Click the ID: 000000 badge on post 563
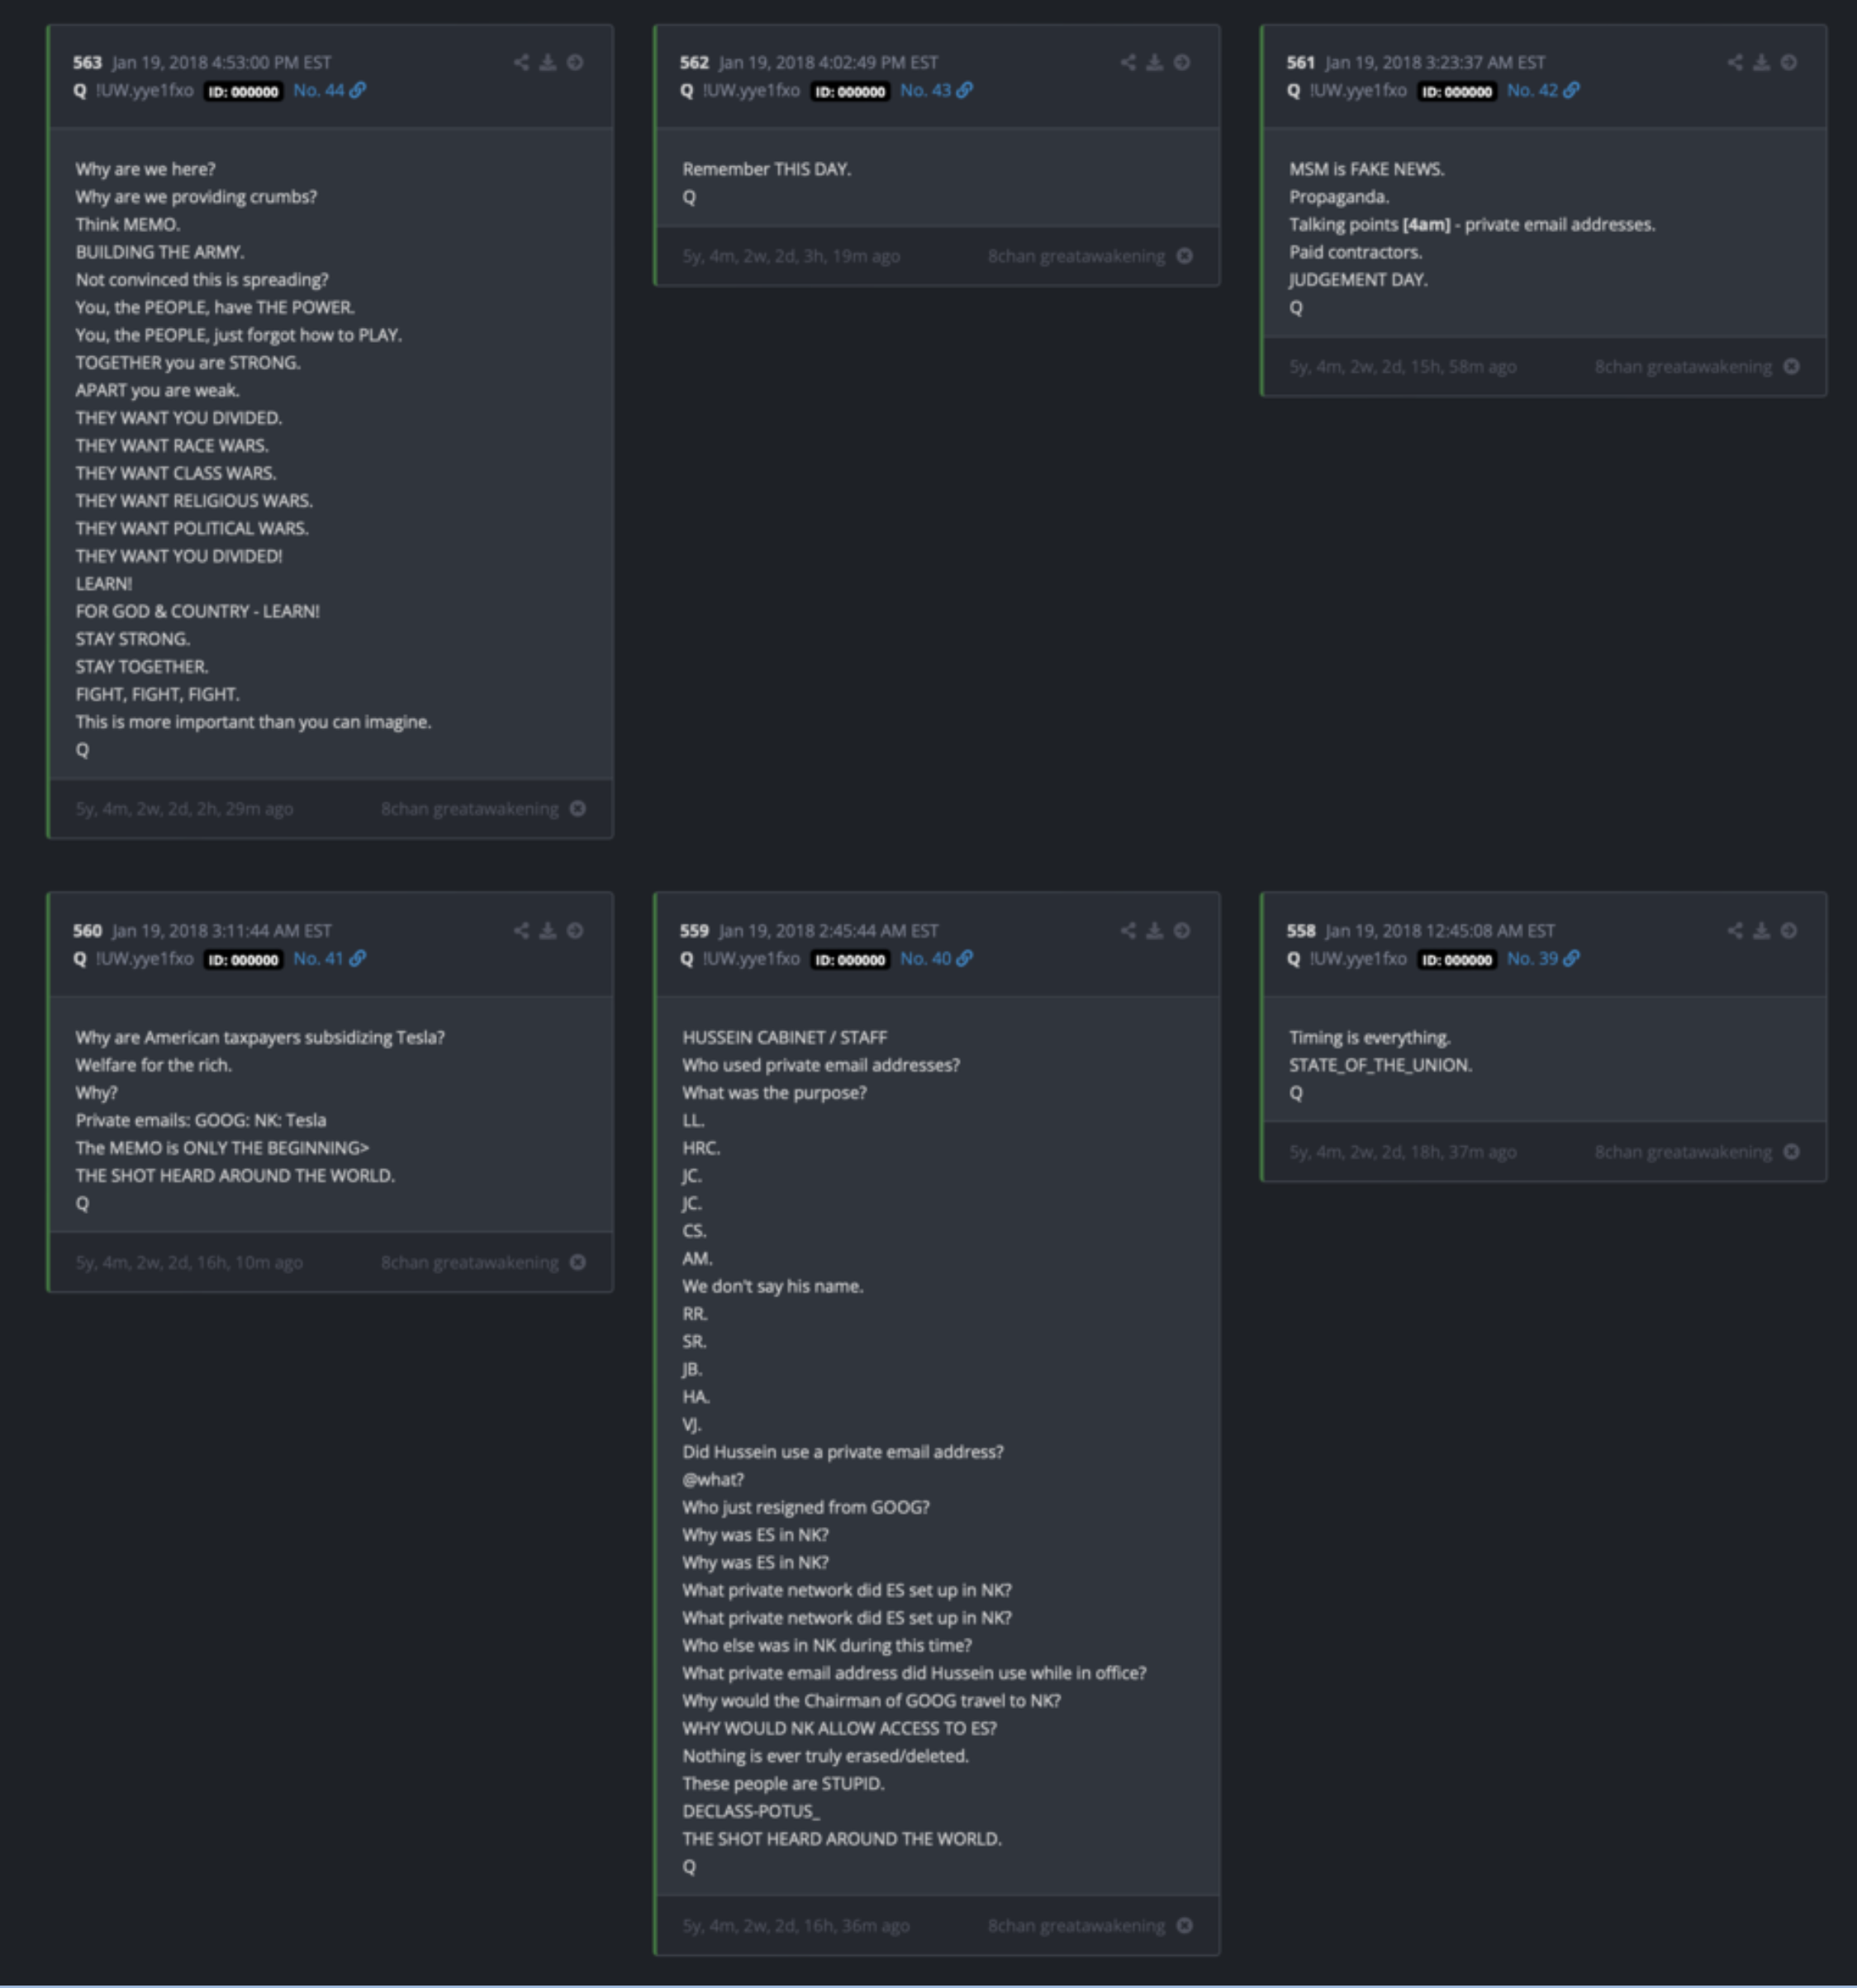The height and width of the screenshot is (1988, 1857). click(x=243, y=92)
